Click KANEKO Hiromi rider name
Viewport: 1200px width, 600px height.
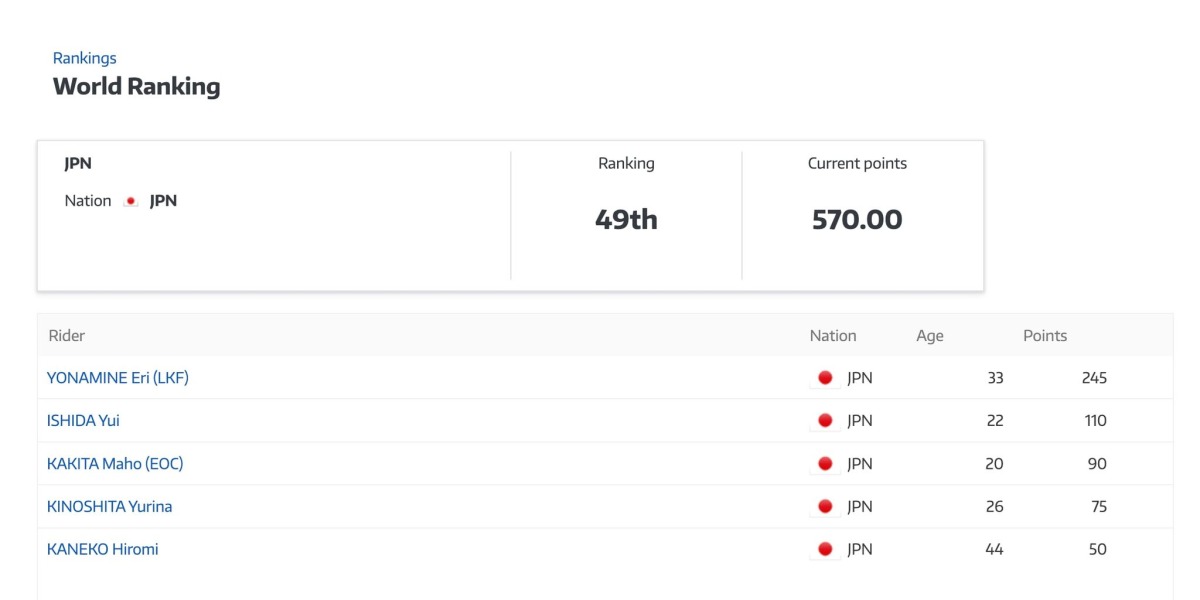tap(102, 549)
